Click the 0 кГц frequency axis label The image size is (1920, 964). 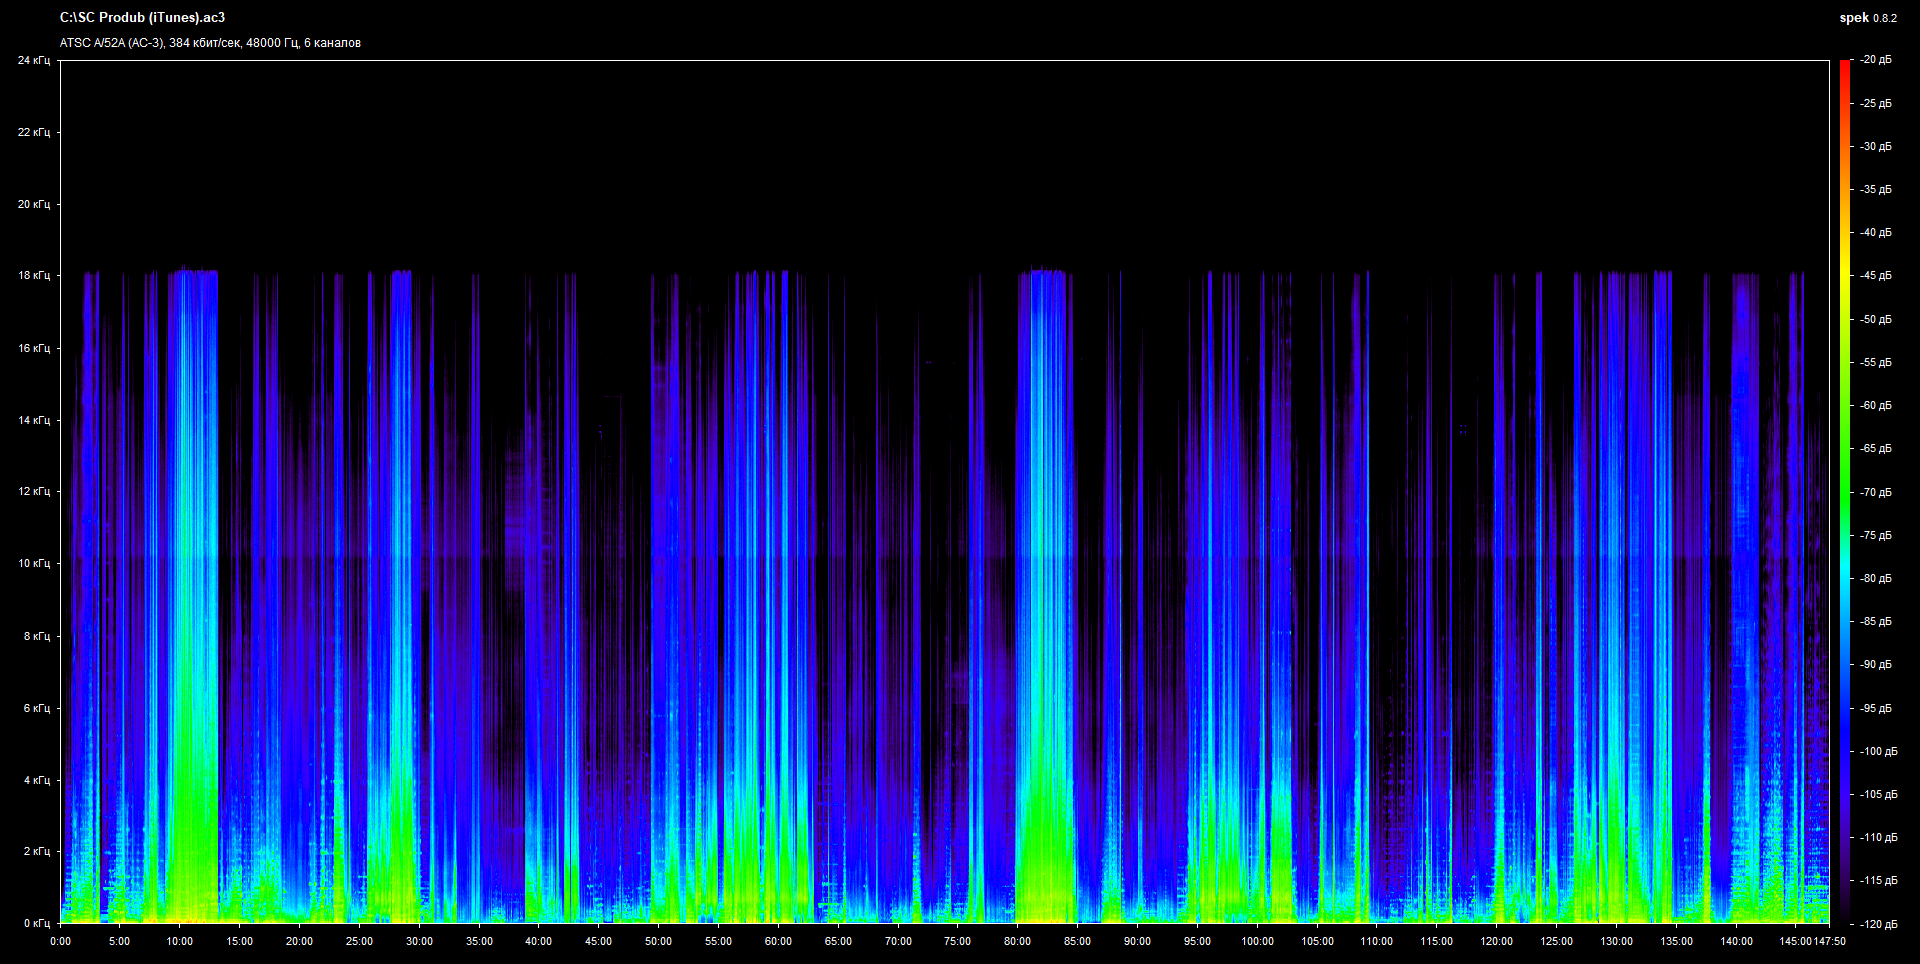point(36,923)
